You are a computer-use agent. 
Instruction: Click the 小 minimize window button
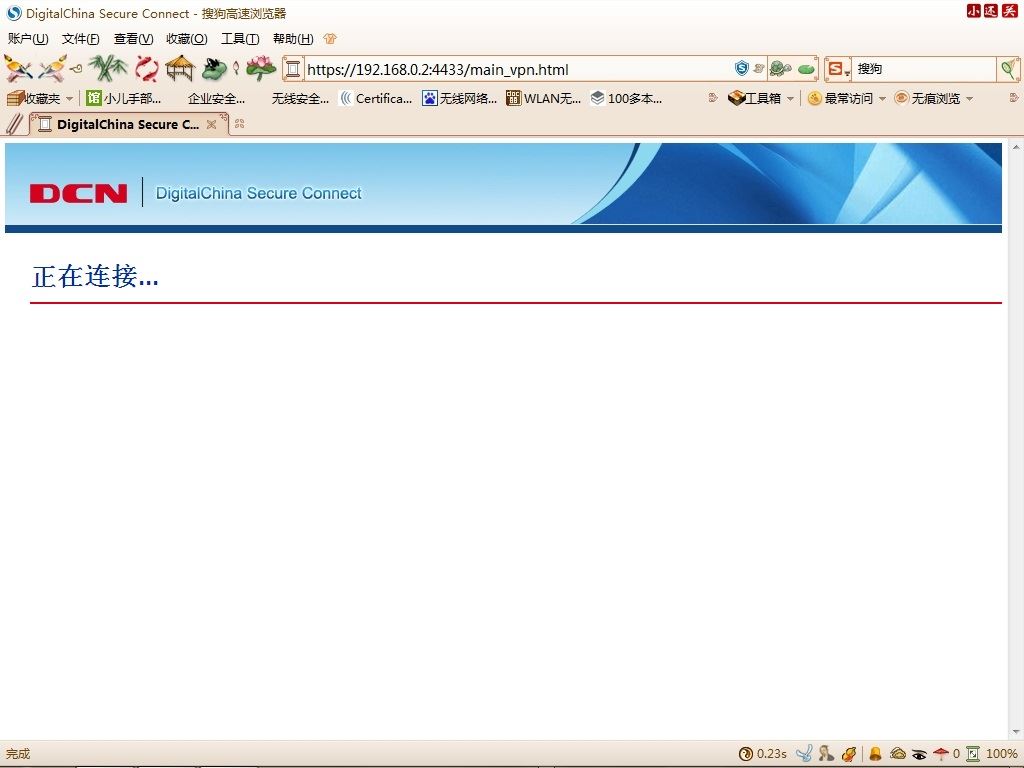click(x=974, y=10)
